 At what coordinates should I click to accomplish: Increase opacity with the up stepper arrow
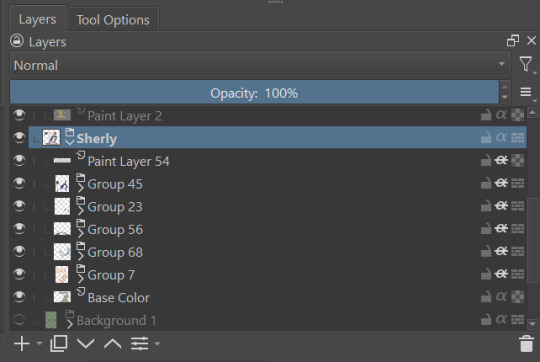point(505,86)
